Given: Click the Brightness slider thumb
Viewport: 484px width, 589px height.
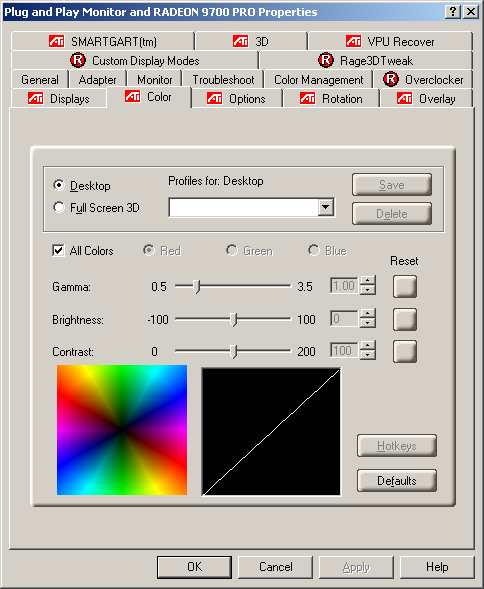Looking at the screenshot, I should (x=234, y=319).
